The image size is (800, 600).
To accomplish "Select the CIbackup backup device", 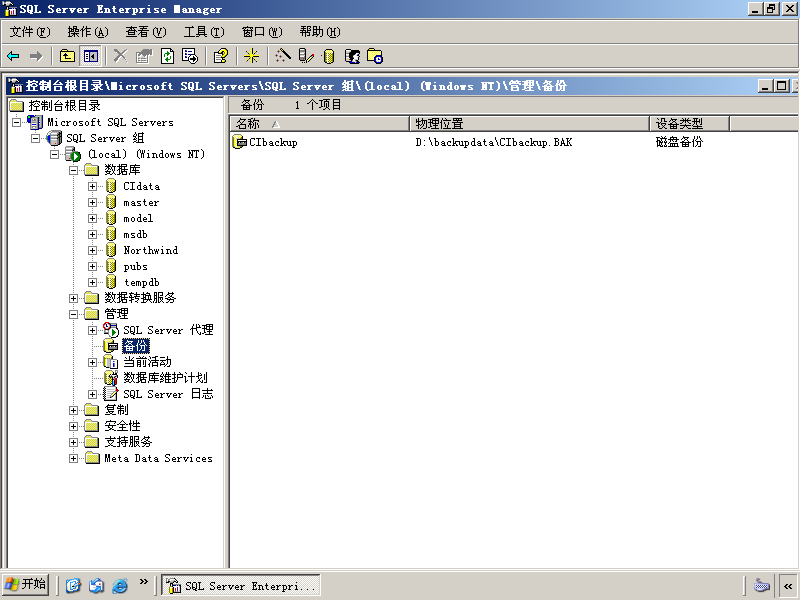I will point(273,142).
